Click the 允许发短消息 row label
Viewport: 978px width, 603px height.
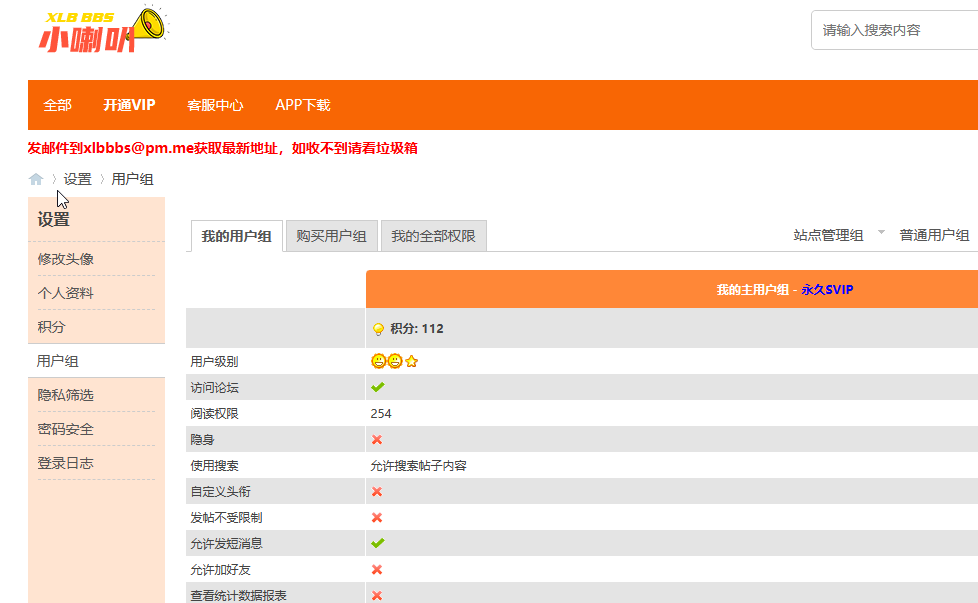(226, 544)
